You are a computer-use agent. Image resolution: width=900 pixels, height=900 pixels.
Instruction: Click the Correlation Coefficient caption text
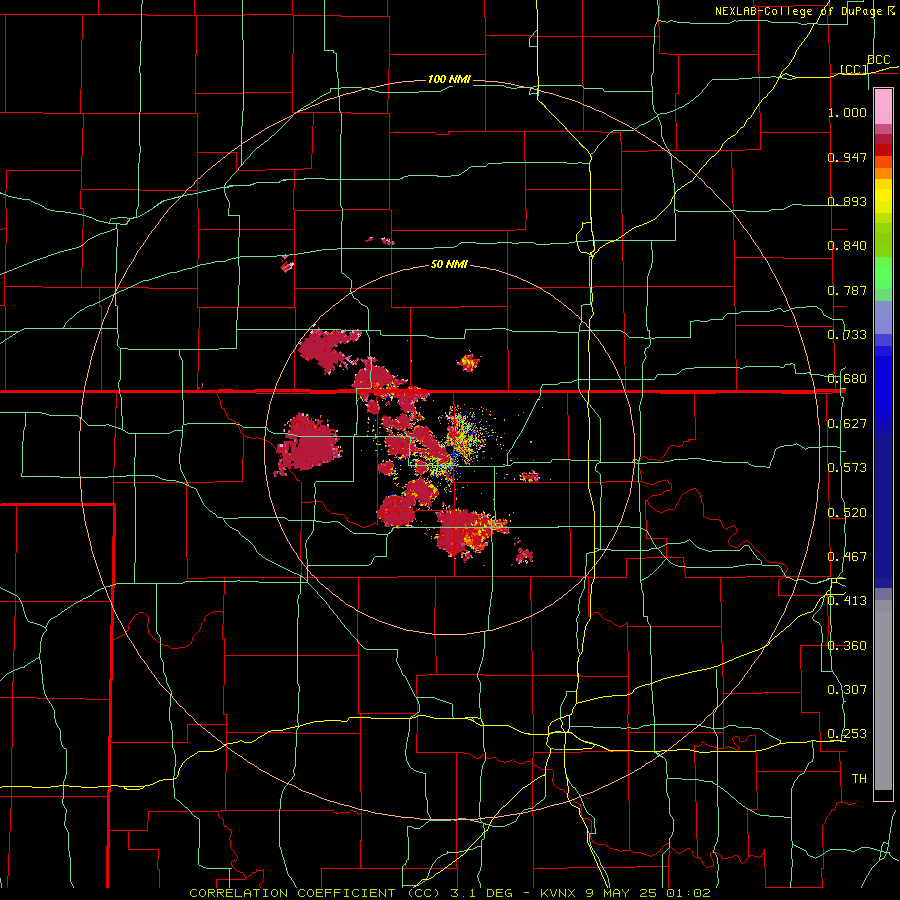(450, 893)
